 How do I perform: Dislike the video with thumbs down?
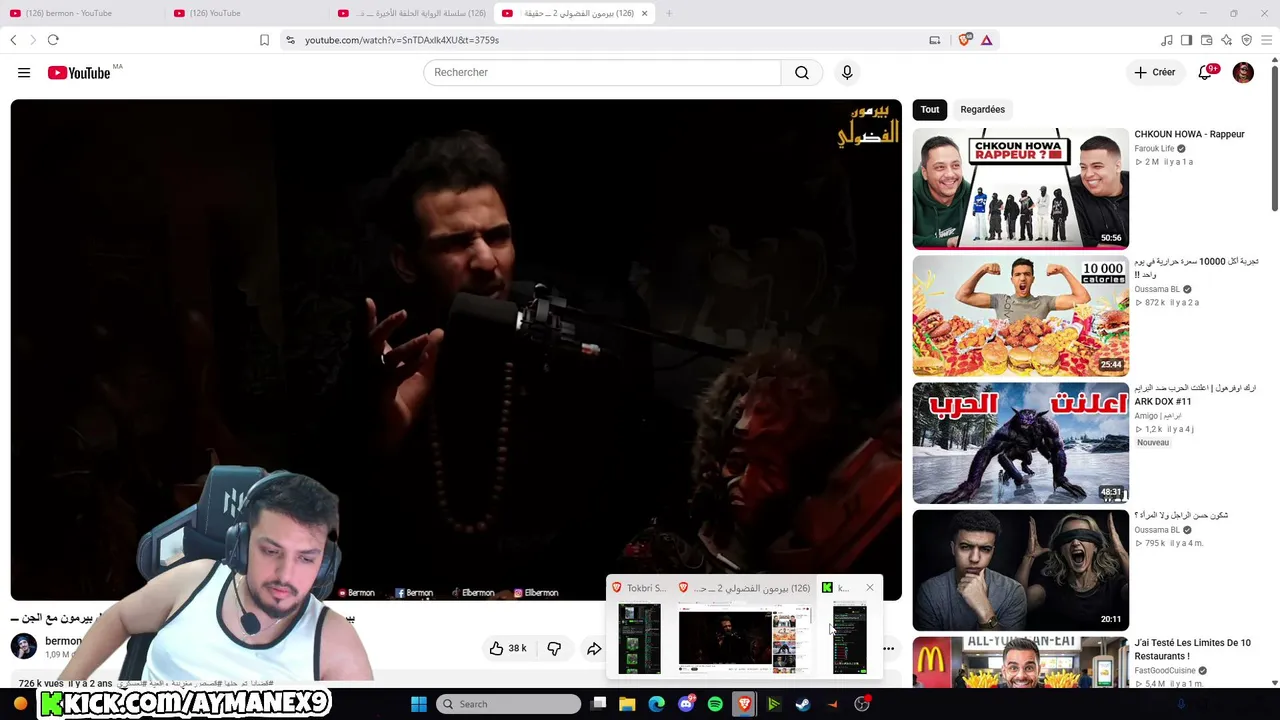554,648
